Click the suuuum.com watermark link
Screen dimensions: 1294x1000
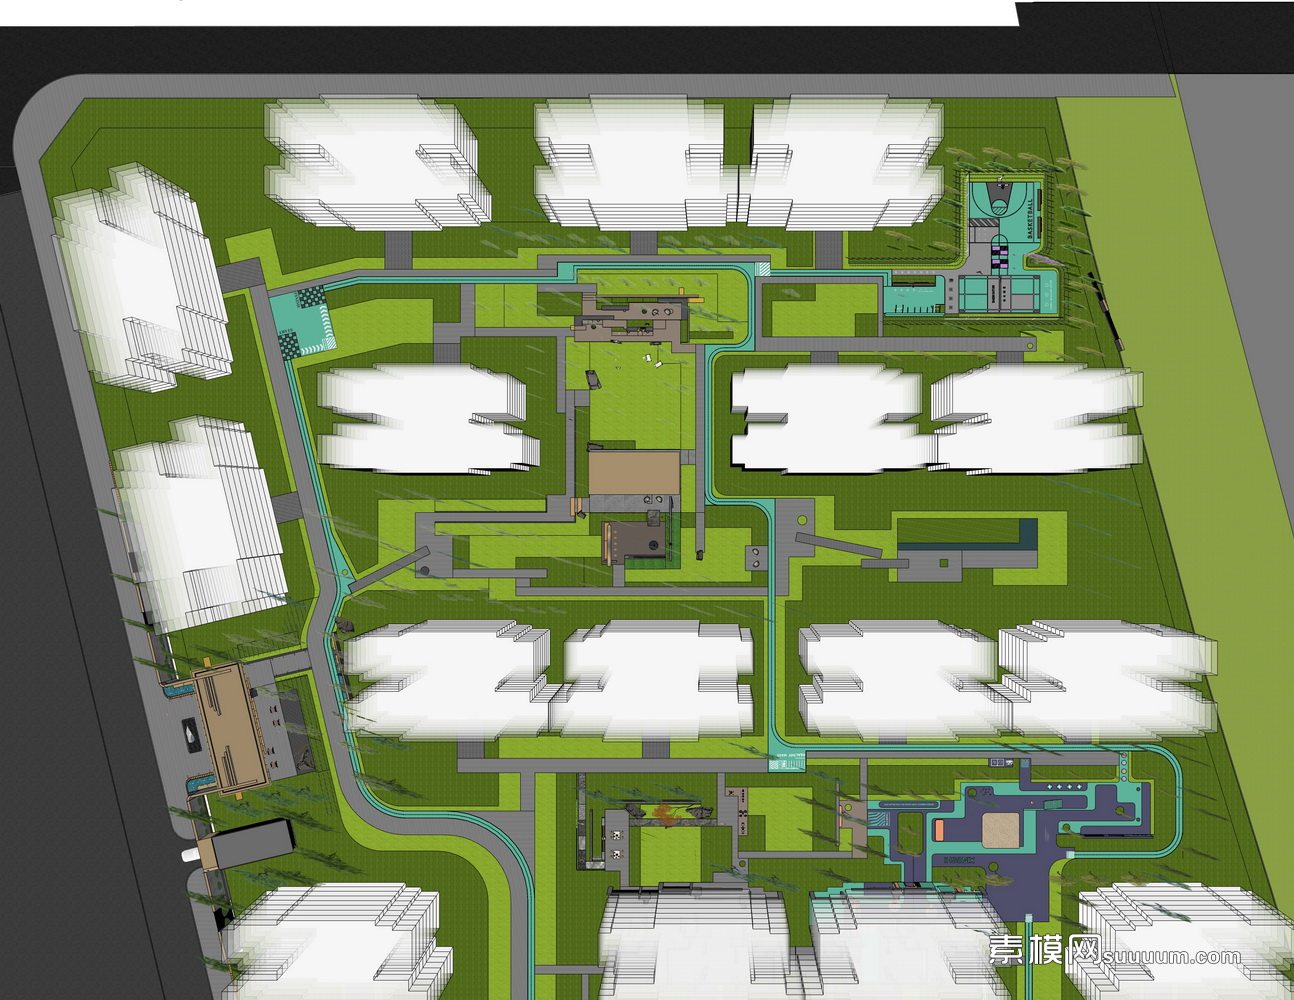1172,956
